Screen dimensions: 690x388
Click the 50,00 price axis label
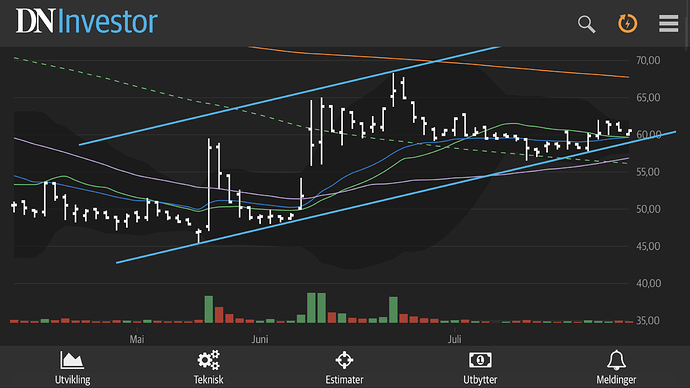[648, 209]
